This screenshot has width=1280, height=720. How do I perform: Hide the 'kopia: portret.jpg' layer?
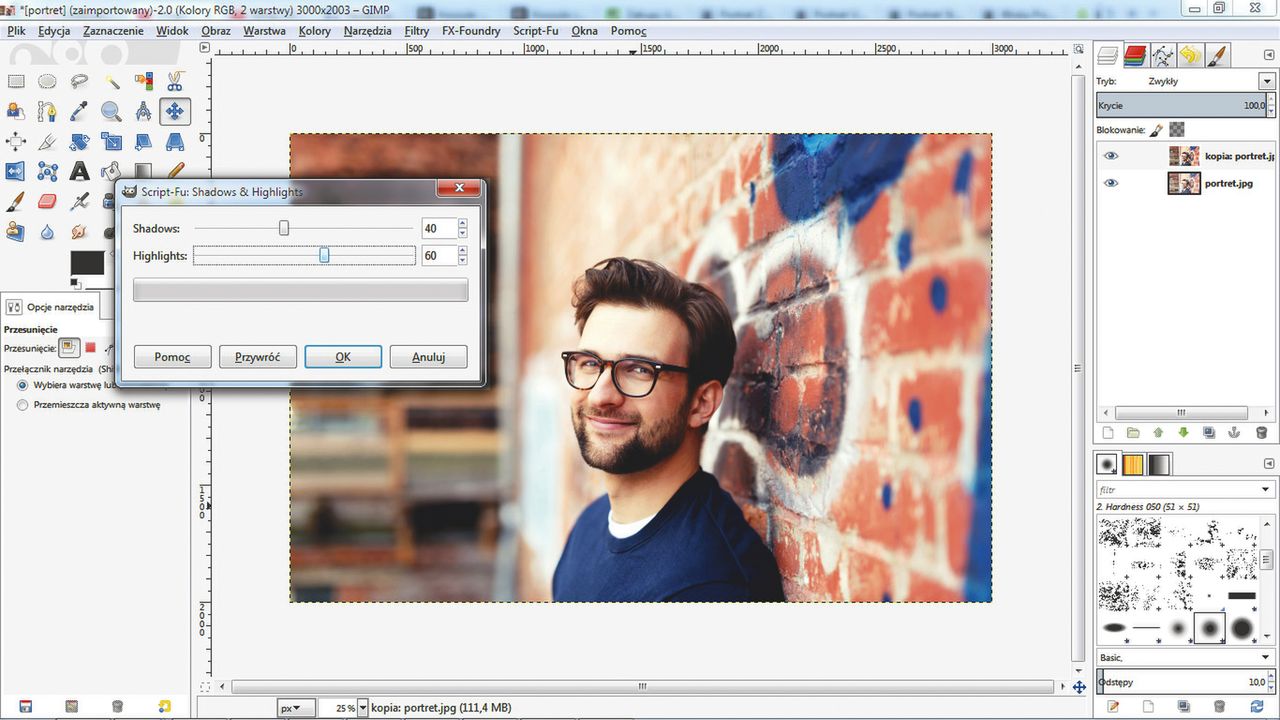tap(1110, 156)
